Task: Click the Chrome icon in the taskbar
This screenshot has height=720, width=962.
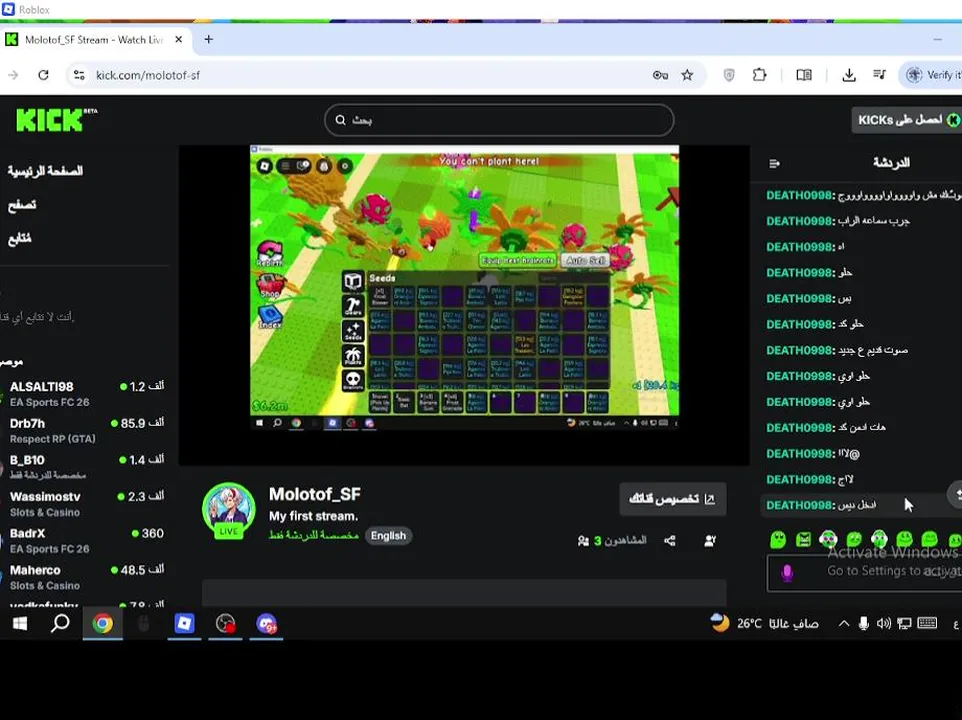Action: 102,624
